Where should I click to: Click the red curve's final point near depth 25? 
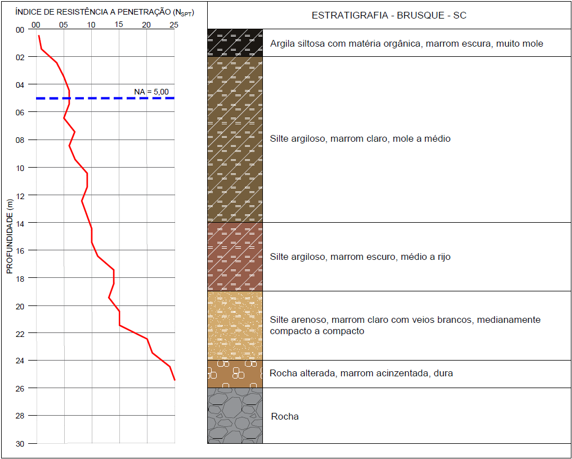click(175, 380)
